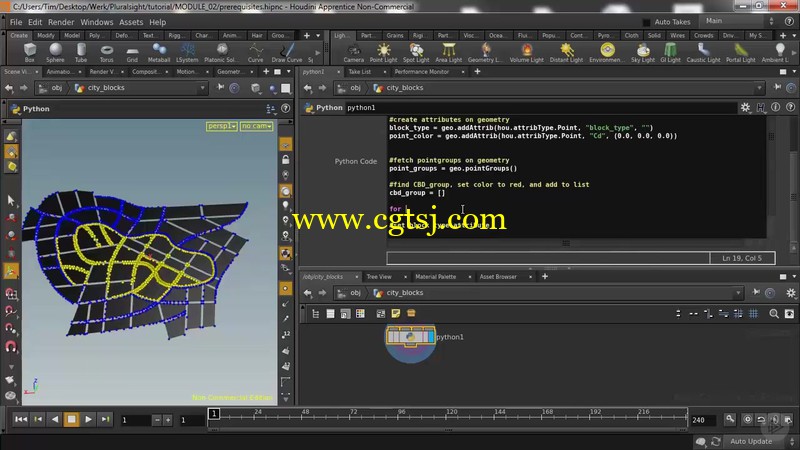The image size is (800, 450).
Task: Switch to Asset Browser tab
Action: pos(498,277)
